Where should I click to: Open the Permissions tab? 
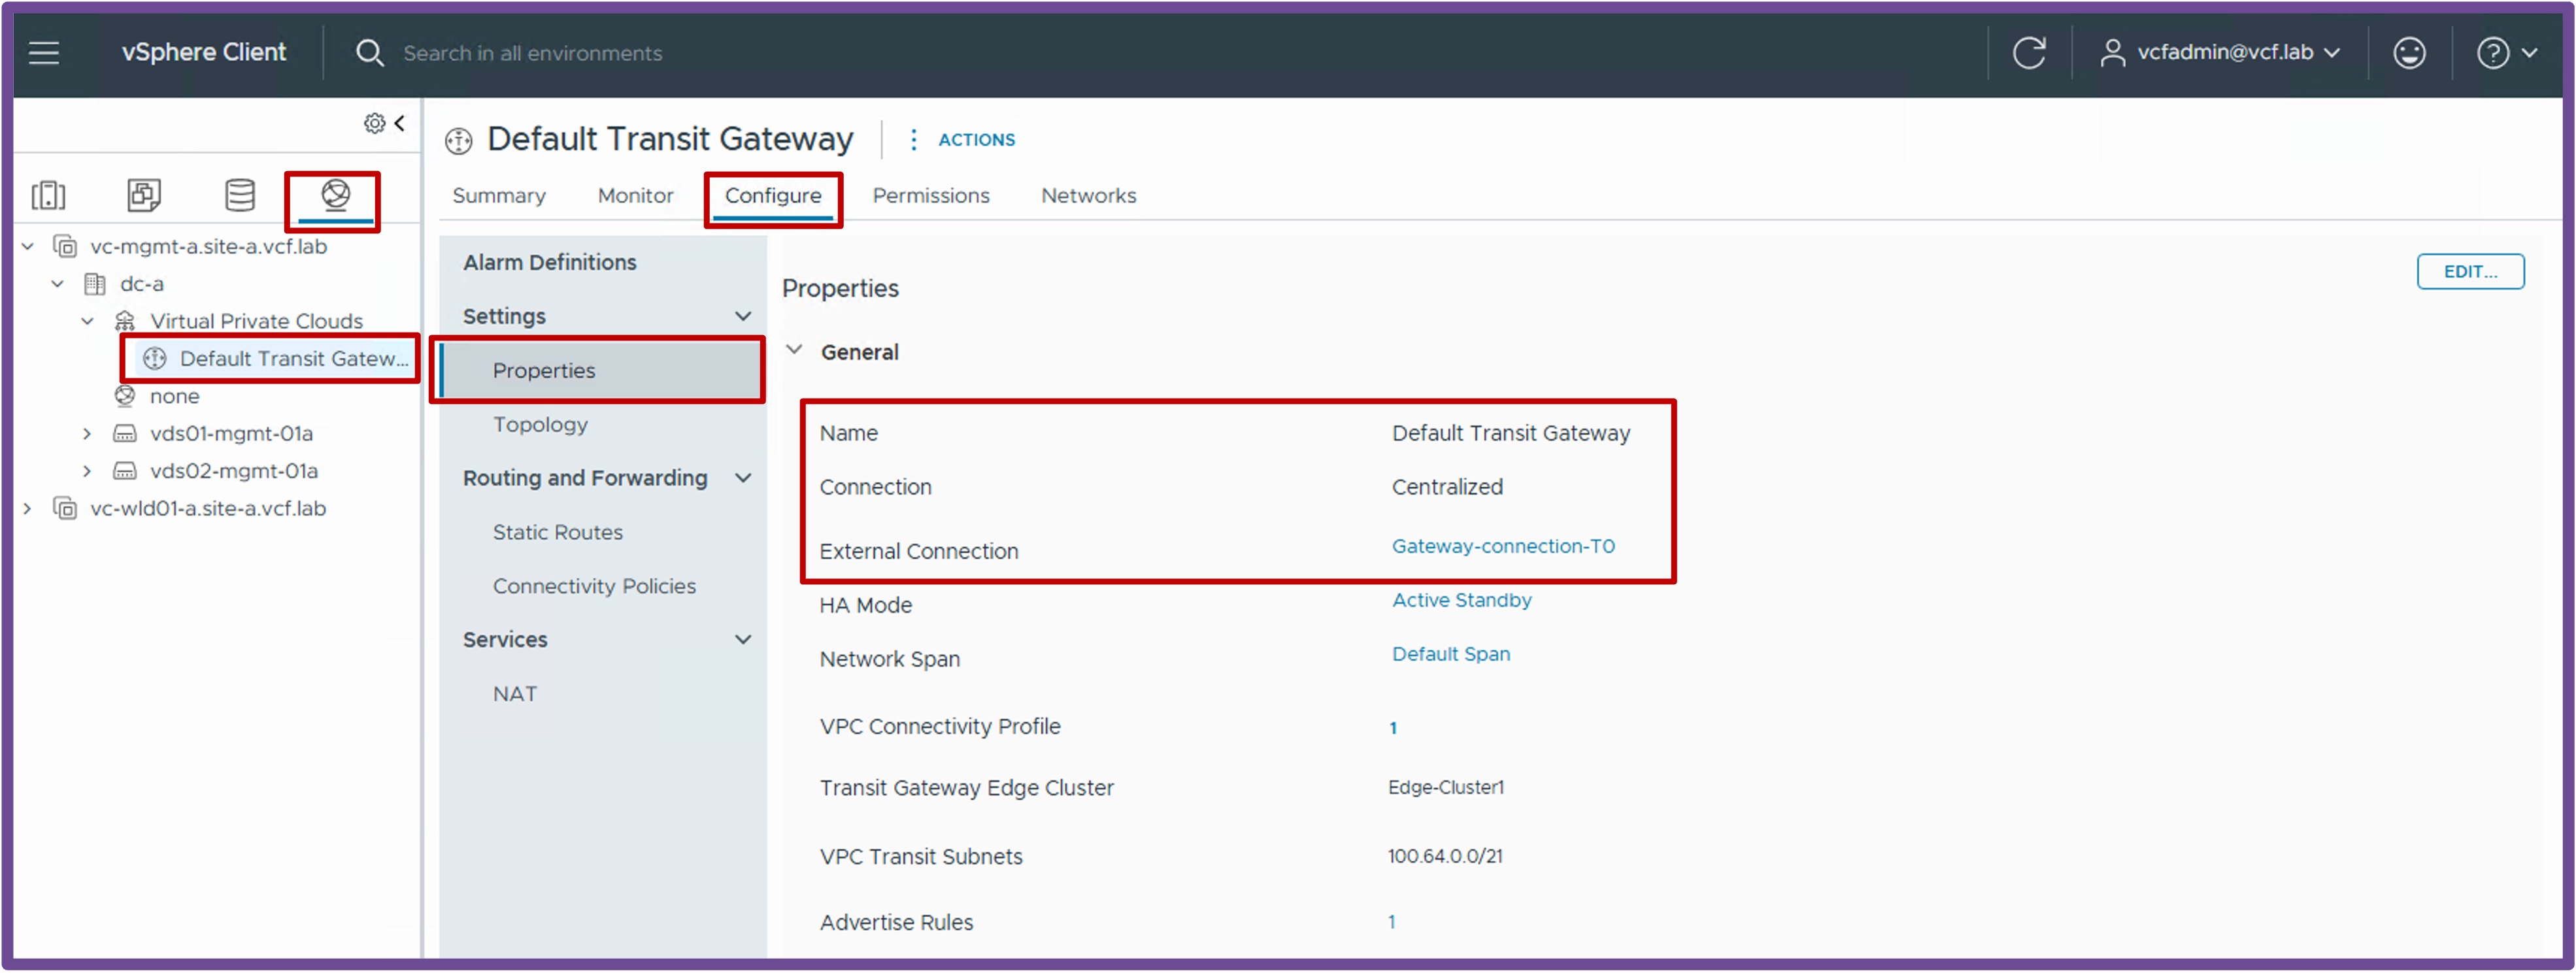click(931, 196)
